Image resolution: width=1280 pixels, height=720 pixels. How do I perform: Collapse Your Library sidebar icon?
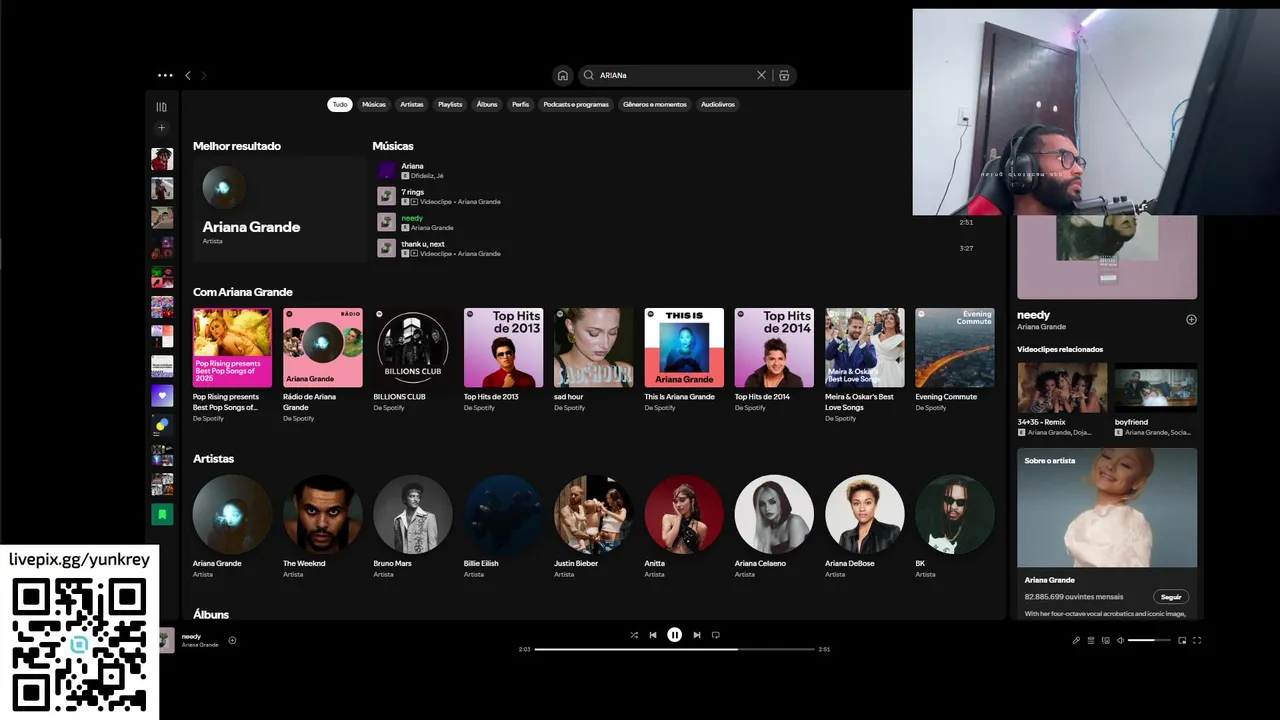coord(161,107)
